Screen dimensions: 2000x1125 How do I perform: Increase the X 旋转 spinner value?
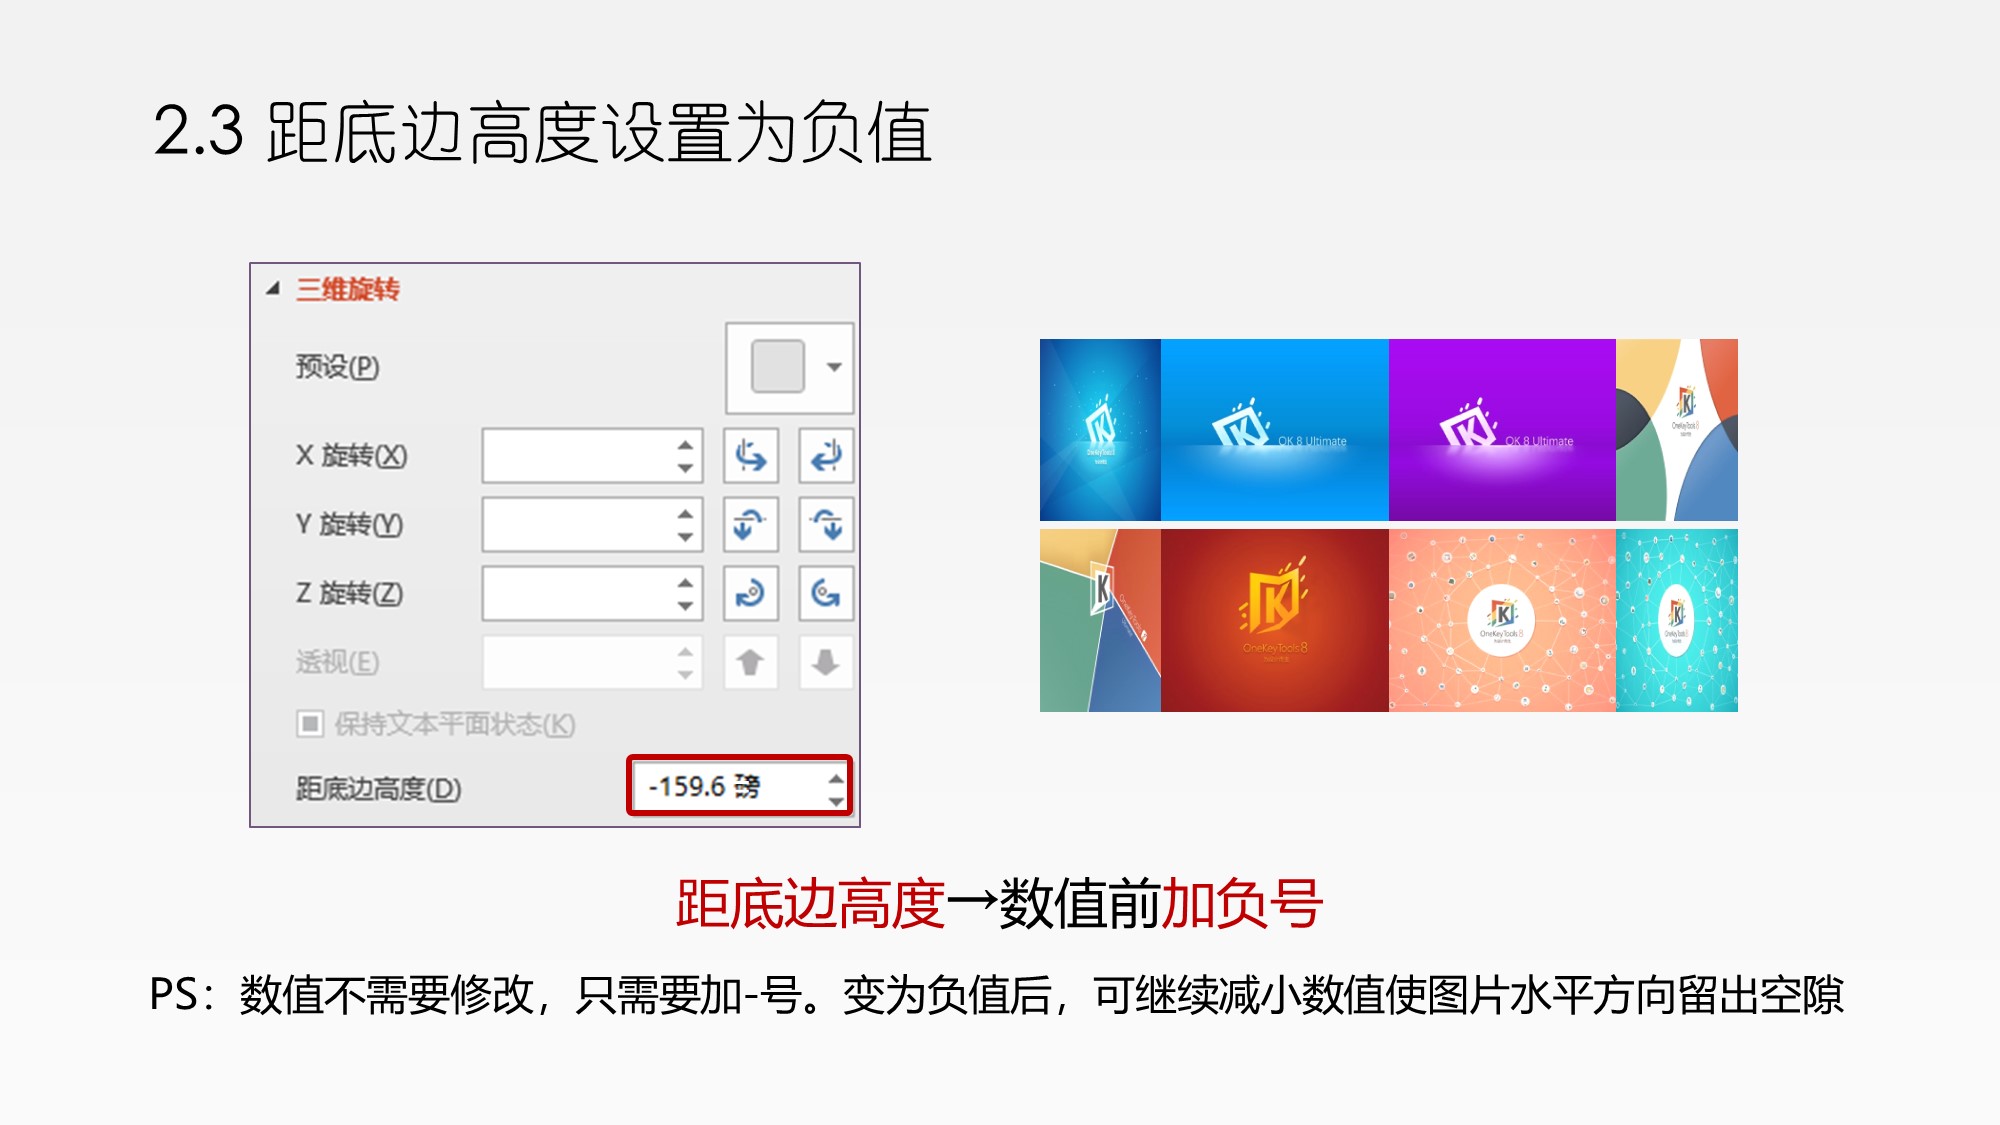pos(685,445)
